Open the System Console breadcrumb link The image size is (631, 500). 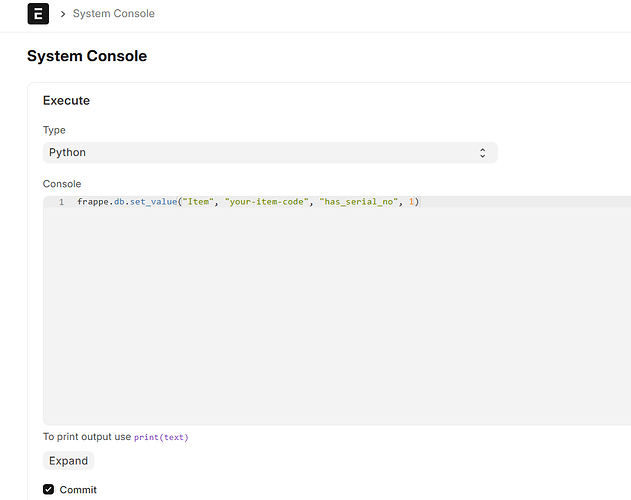pos(113,14)
